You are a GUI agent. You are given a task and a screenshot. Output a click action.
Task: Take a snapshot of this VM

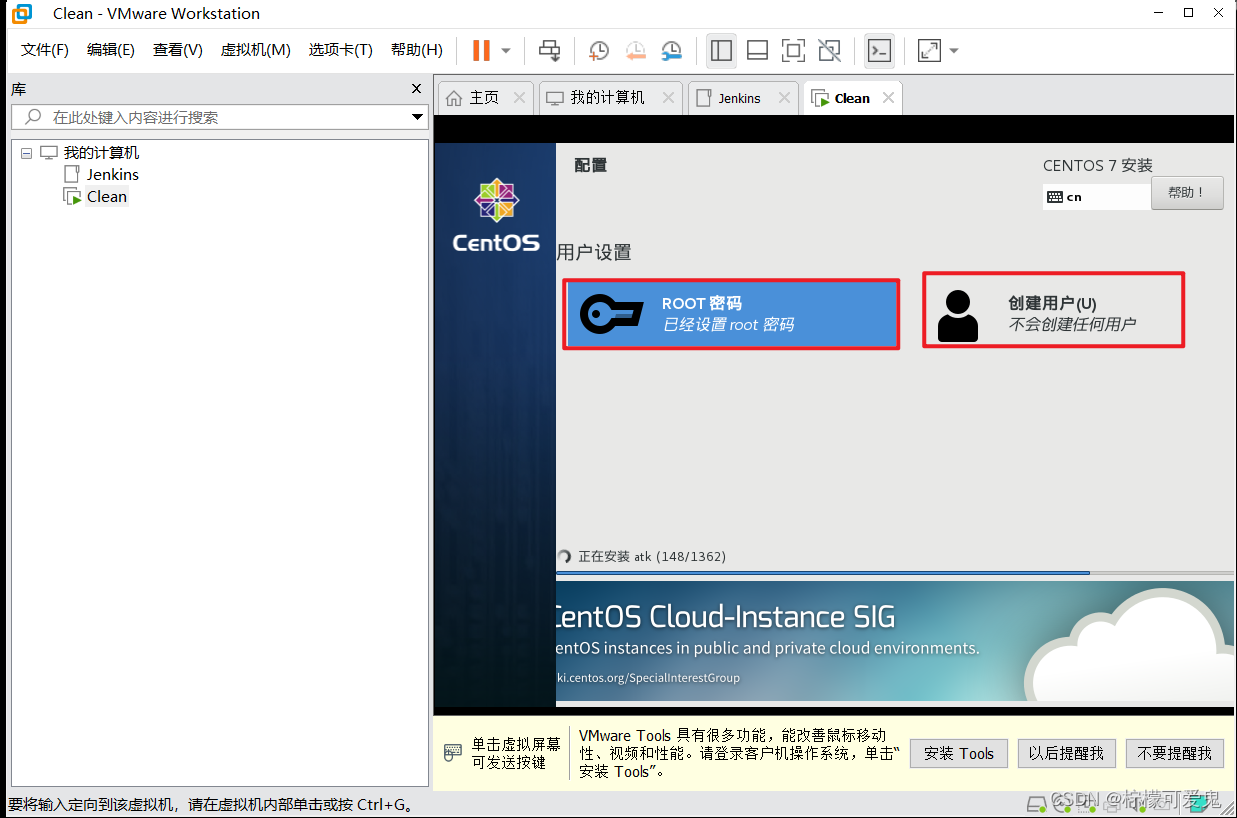point(598,50)
